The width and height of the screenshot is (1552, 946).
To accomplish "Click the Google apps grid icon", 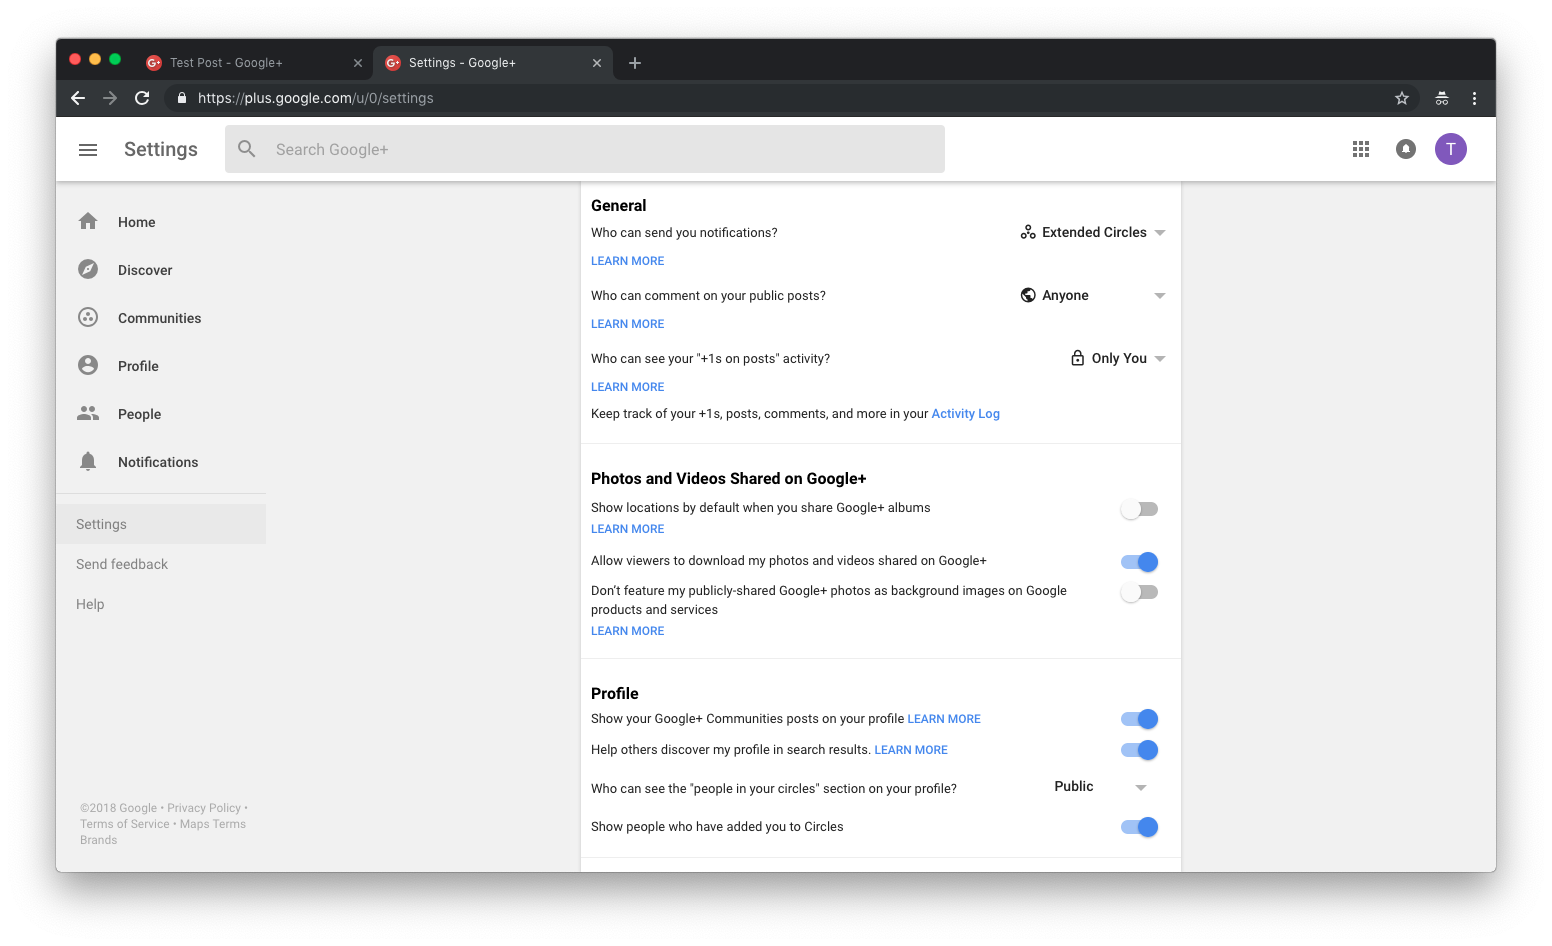I will coord(1361,149).
